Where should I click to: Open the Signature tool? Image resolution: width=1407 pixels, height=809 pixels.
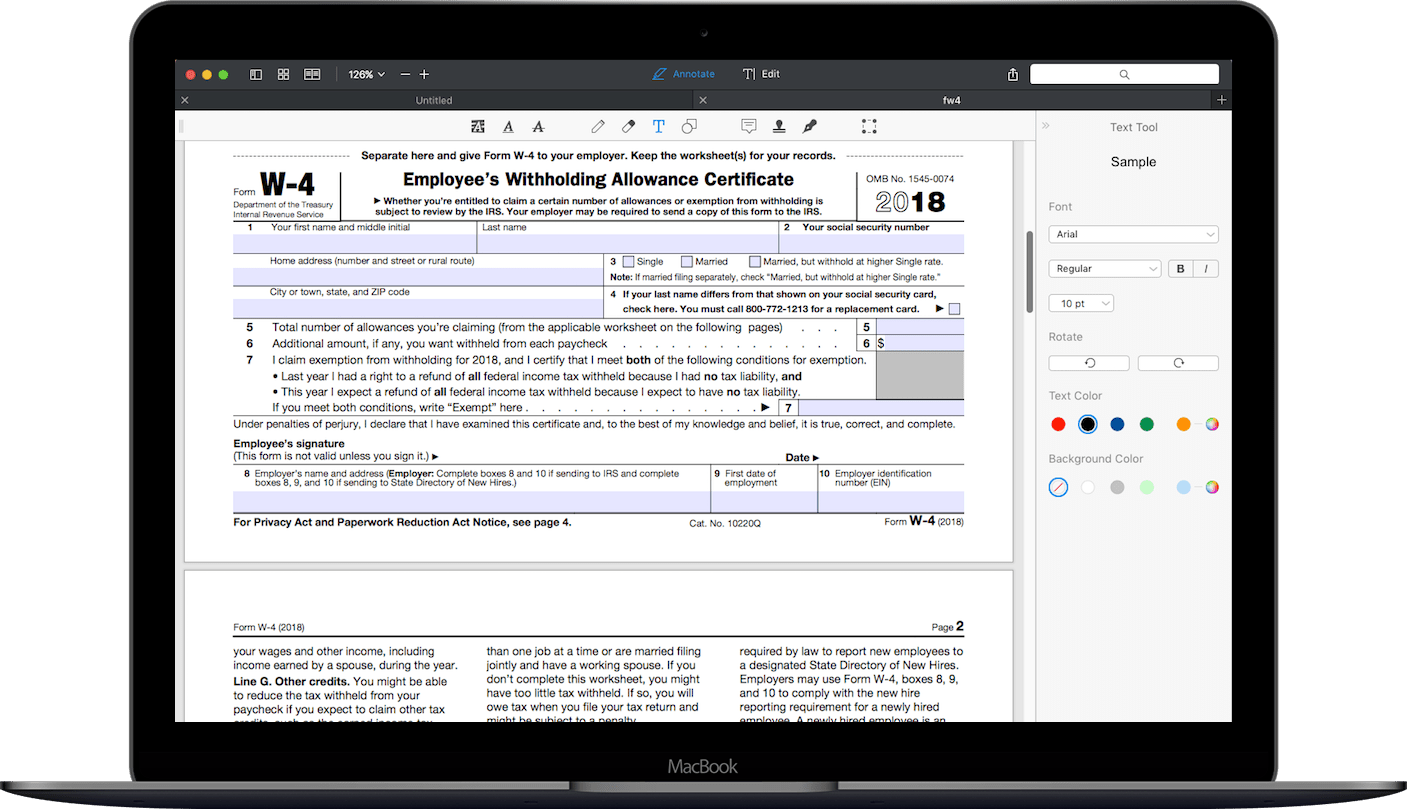(x=810, y=126)
